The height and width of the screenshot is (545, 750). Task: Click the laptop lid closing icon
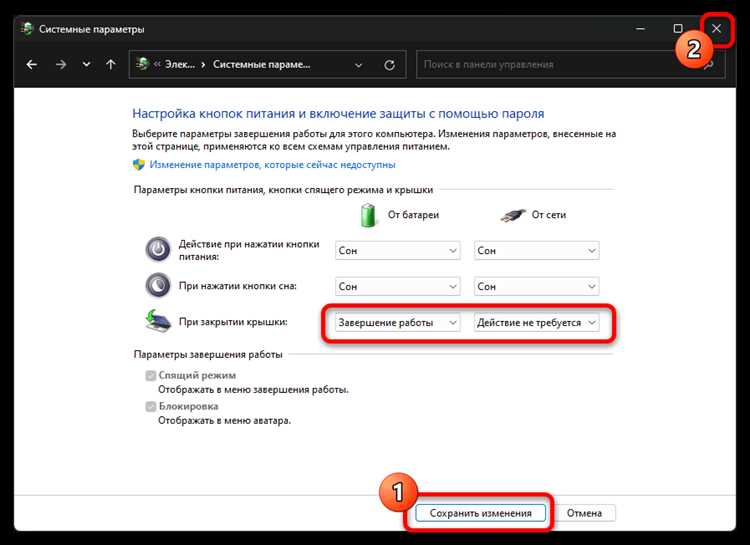coord(158,321)
